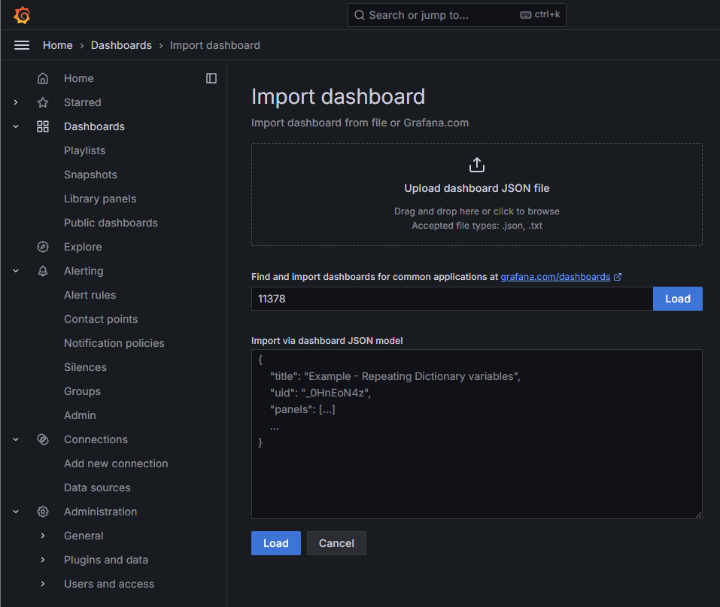Click the Import dashboard breadcrumb text

(x=215, y=45)
